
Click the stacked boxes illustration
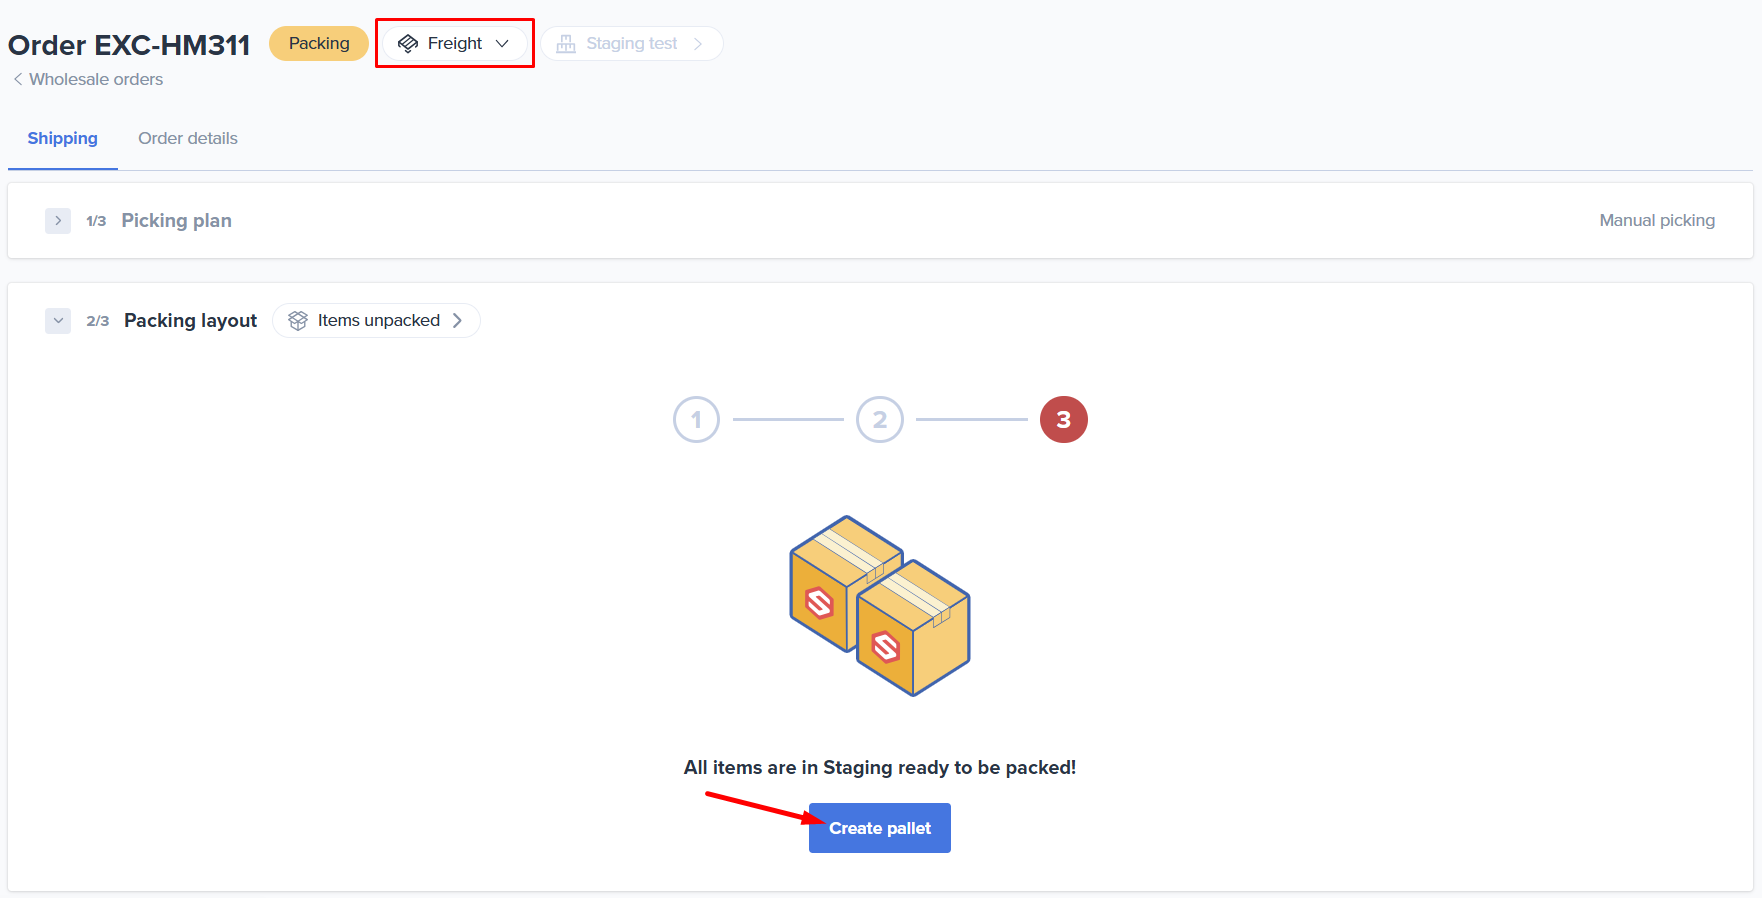(x=879, y=606)
